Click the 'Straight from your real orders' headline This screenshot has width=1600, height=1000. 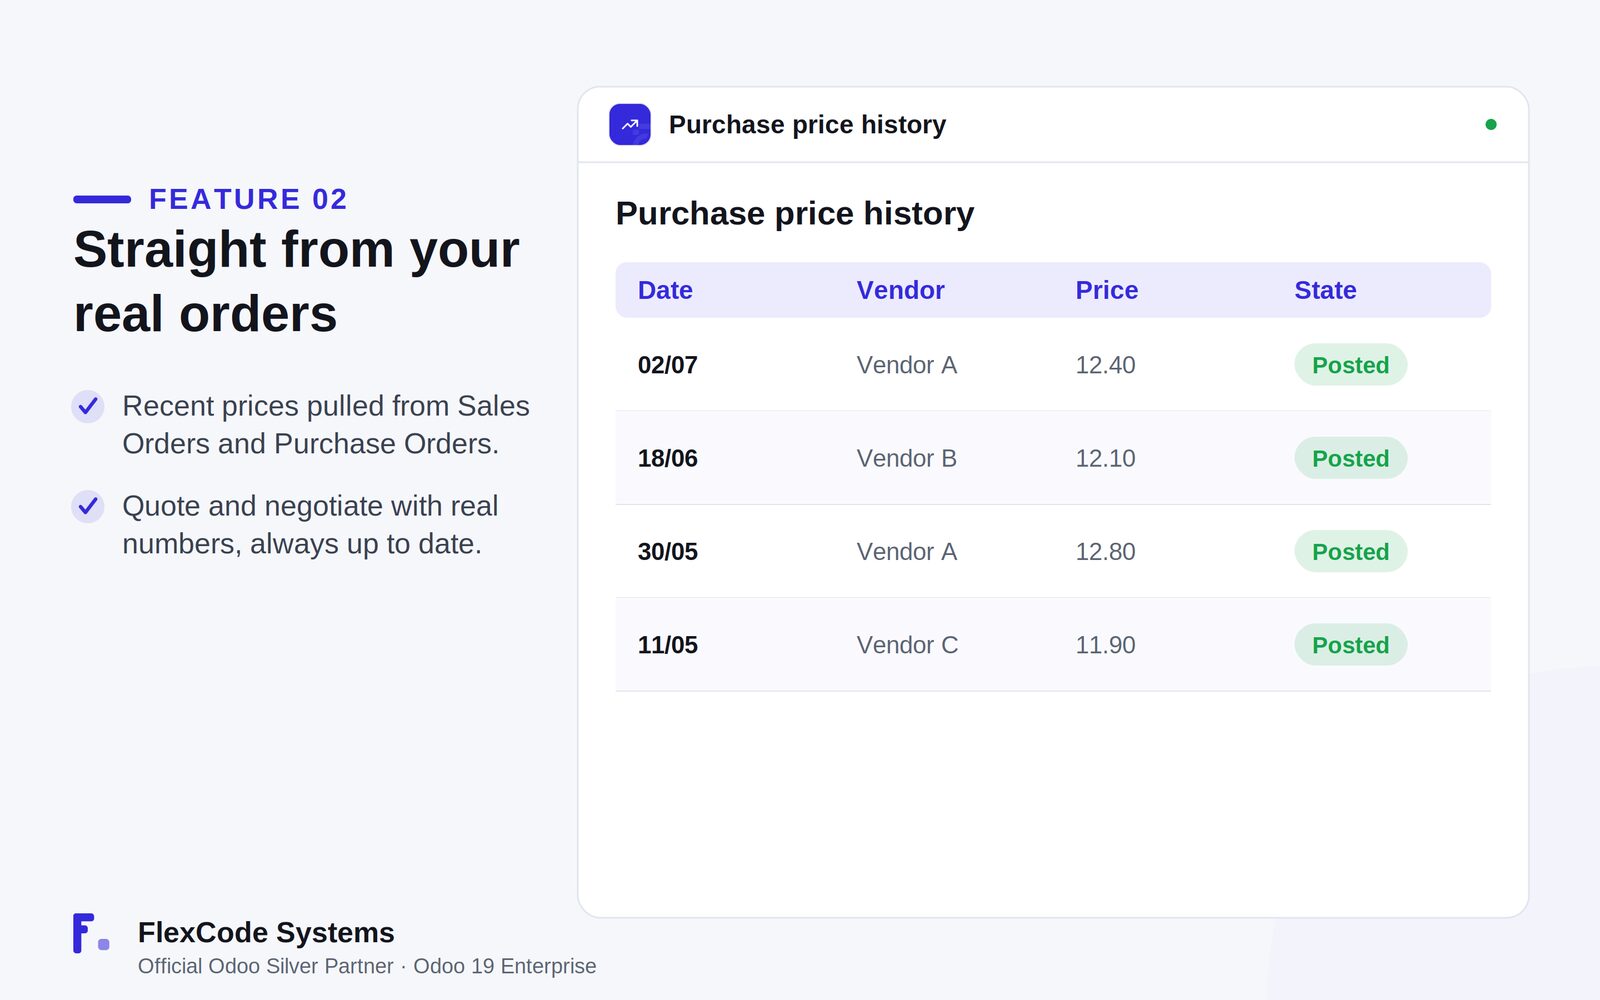(x=296, y=282)
